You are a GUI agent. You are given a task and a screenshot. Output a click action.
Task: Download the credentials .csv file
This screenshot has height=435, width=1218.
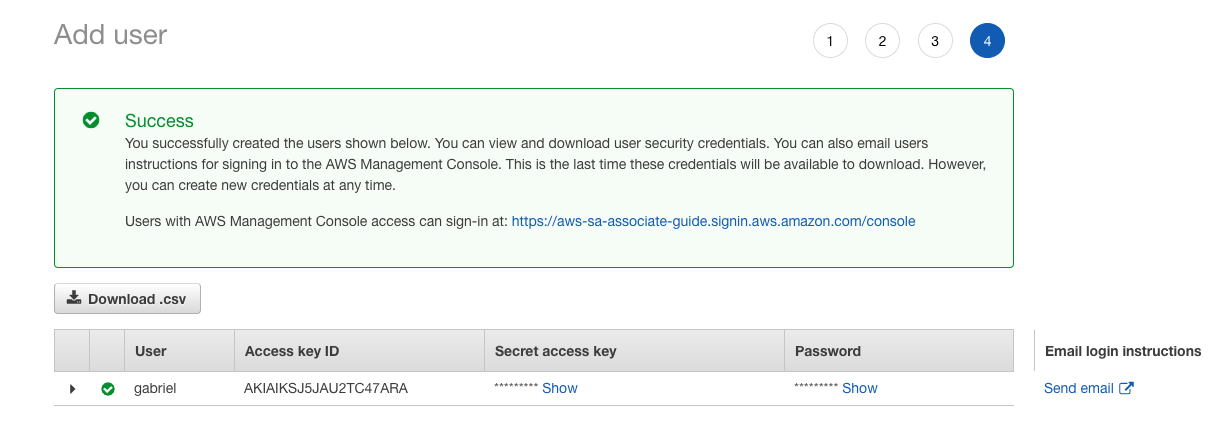click(127, 298)
